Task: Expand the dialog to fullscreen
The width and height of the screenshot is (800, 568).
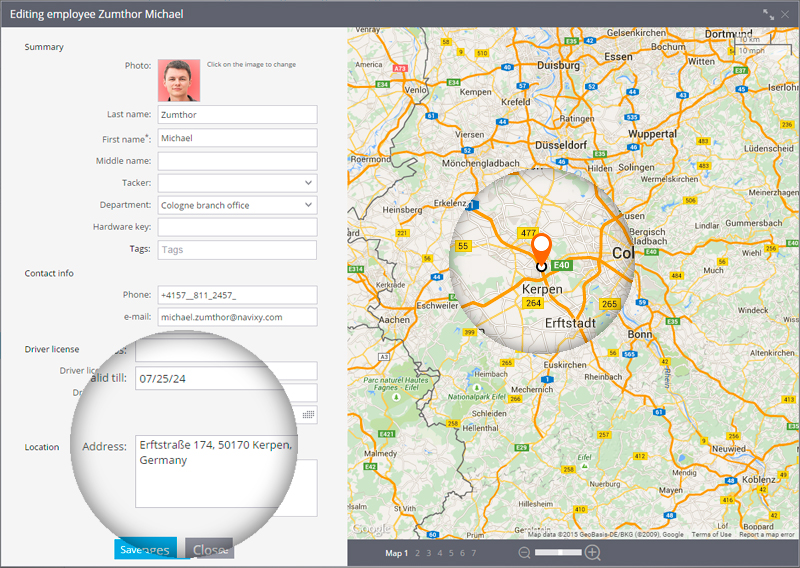Action: tap(768, 14)
